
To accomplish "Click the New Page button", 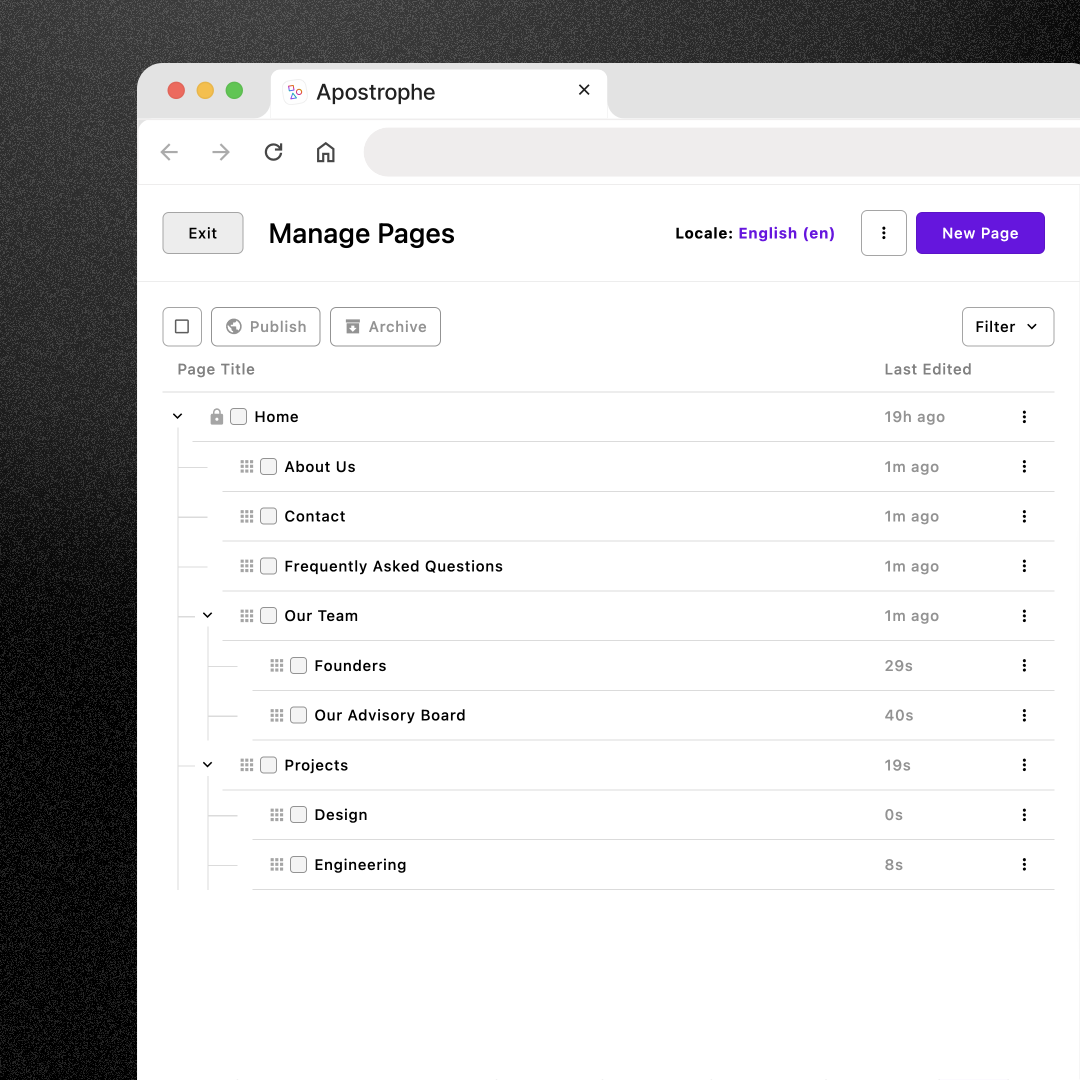I will click(x=980, y=232).
